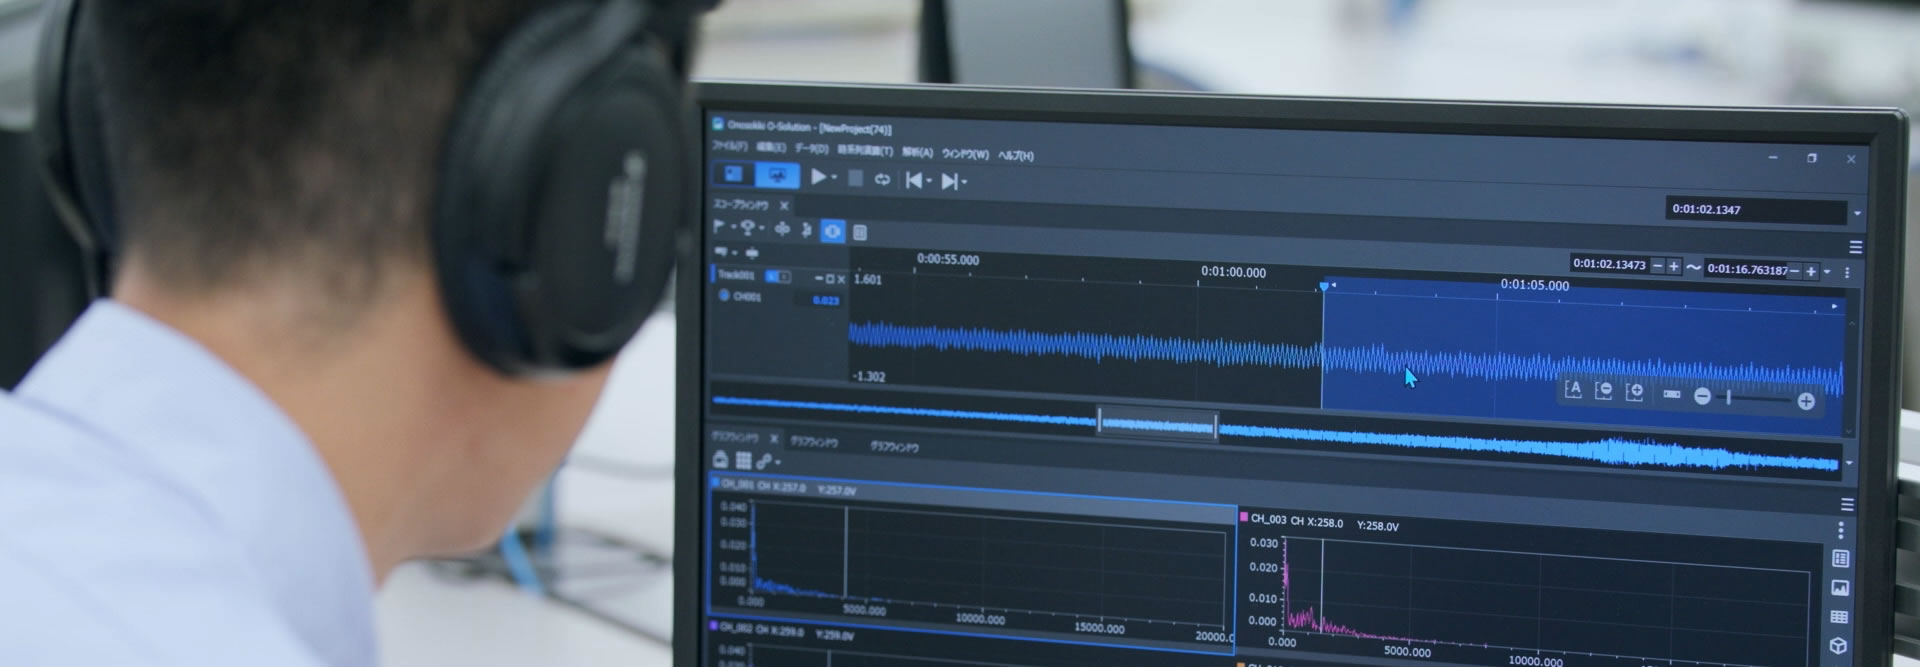Viewport: 1920px width, 667px height.
Task: Expand the arrow at overview strip's end
Action: (x=1849, y=463)
